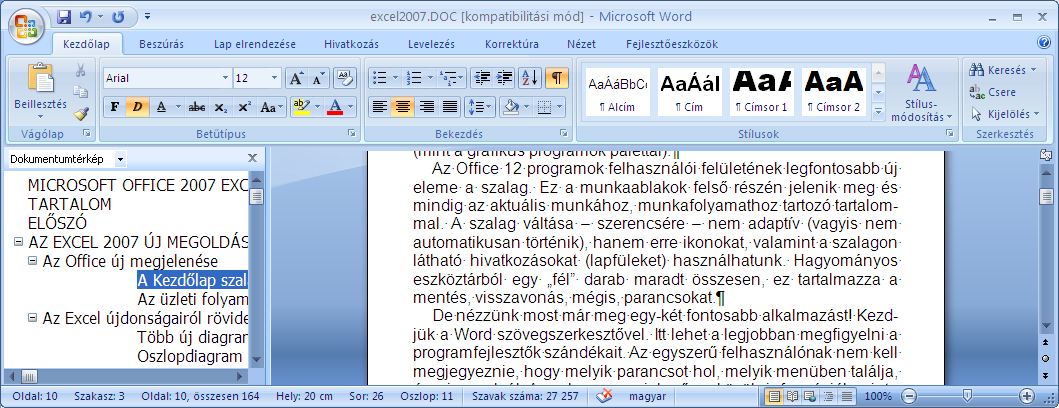
Task: Open the Arial font name dropdown
Action: 226,78
